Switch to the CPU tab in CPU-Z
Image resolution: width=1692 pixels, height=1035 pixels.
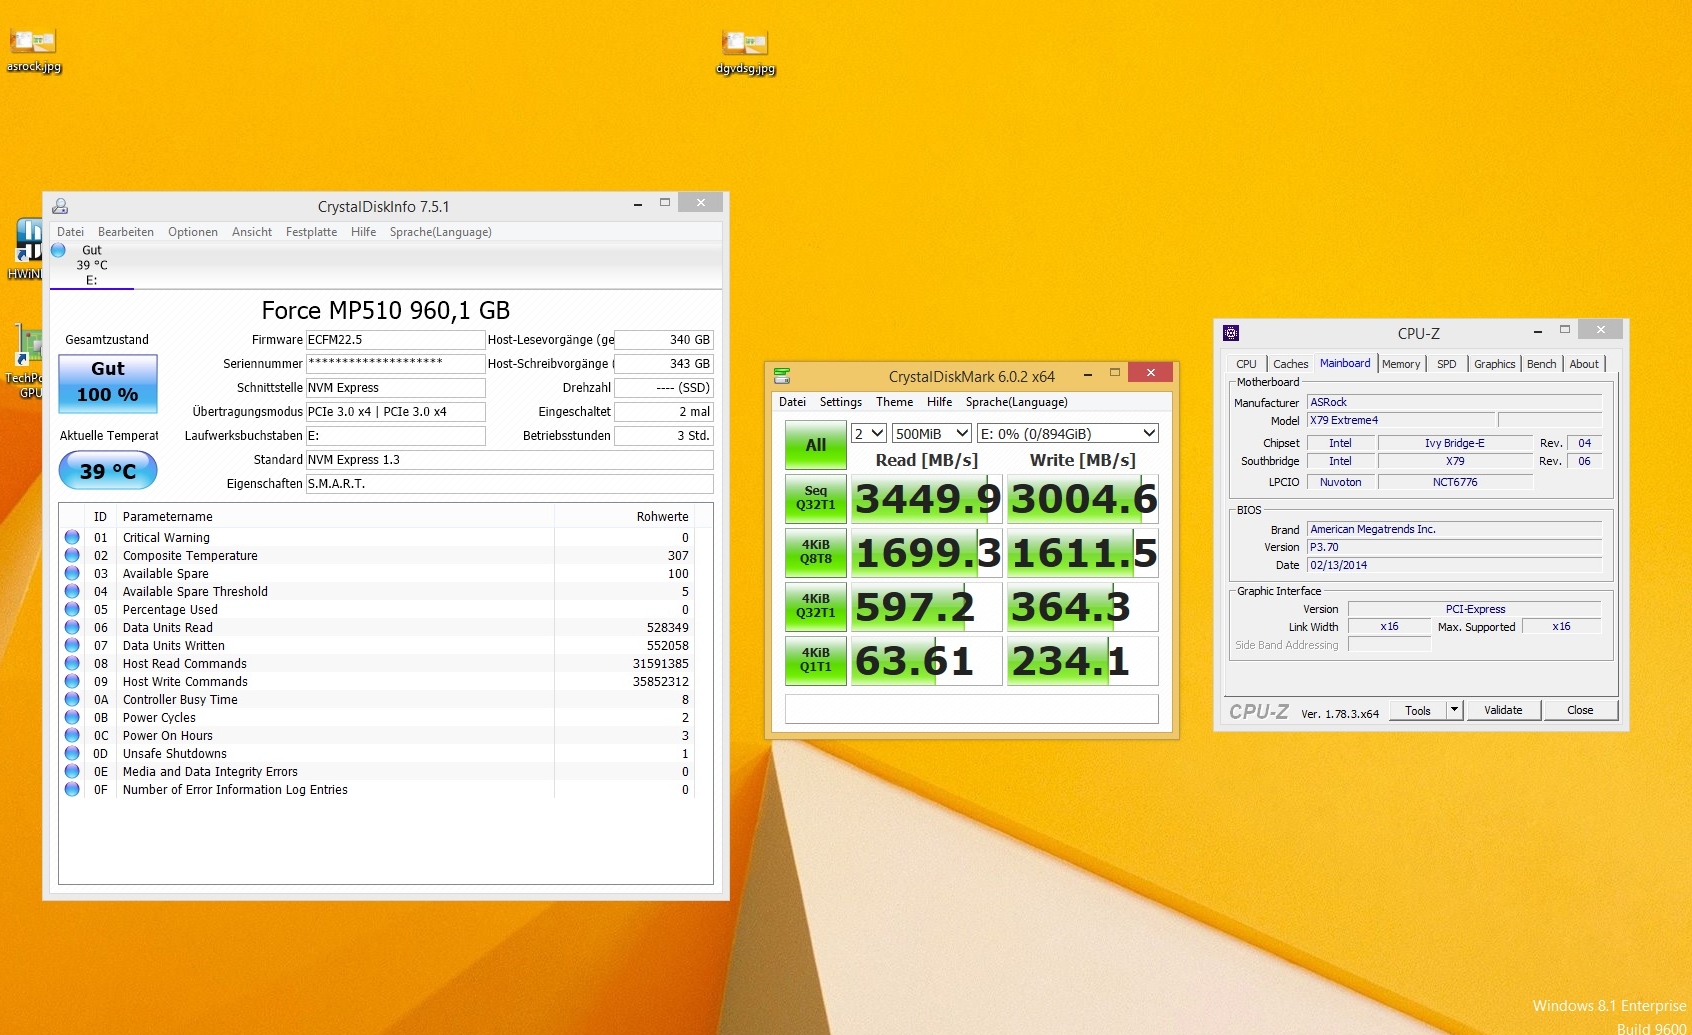[1246, 364]
